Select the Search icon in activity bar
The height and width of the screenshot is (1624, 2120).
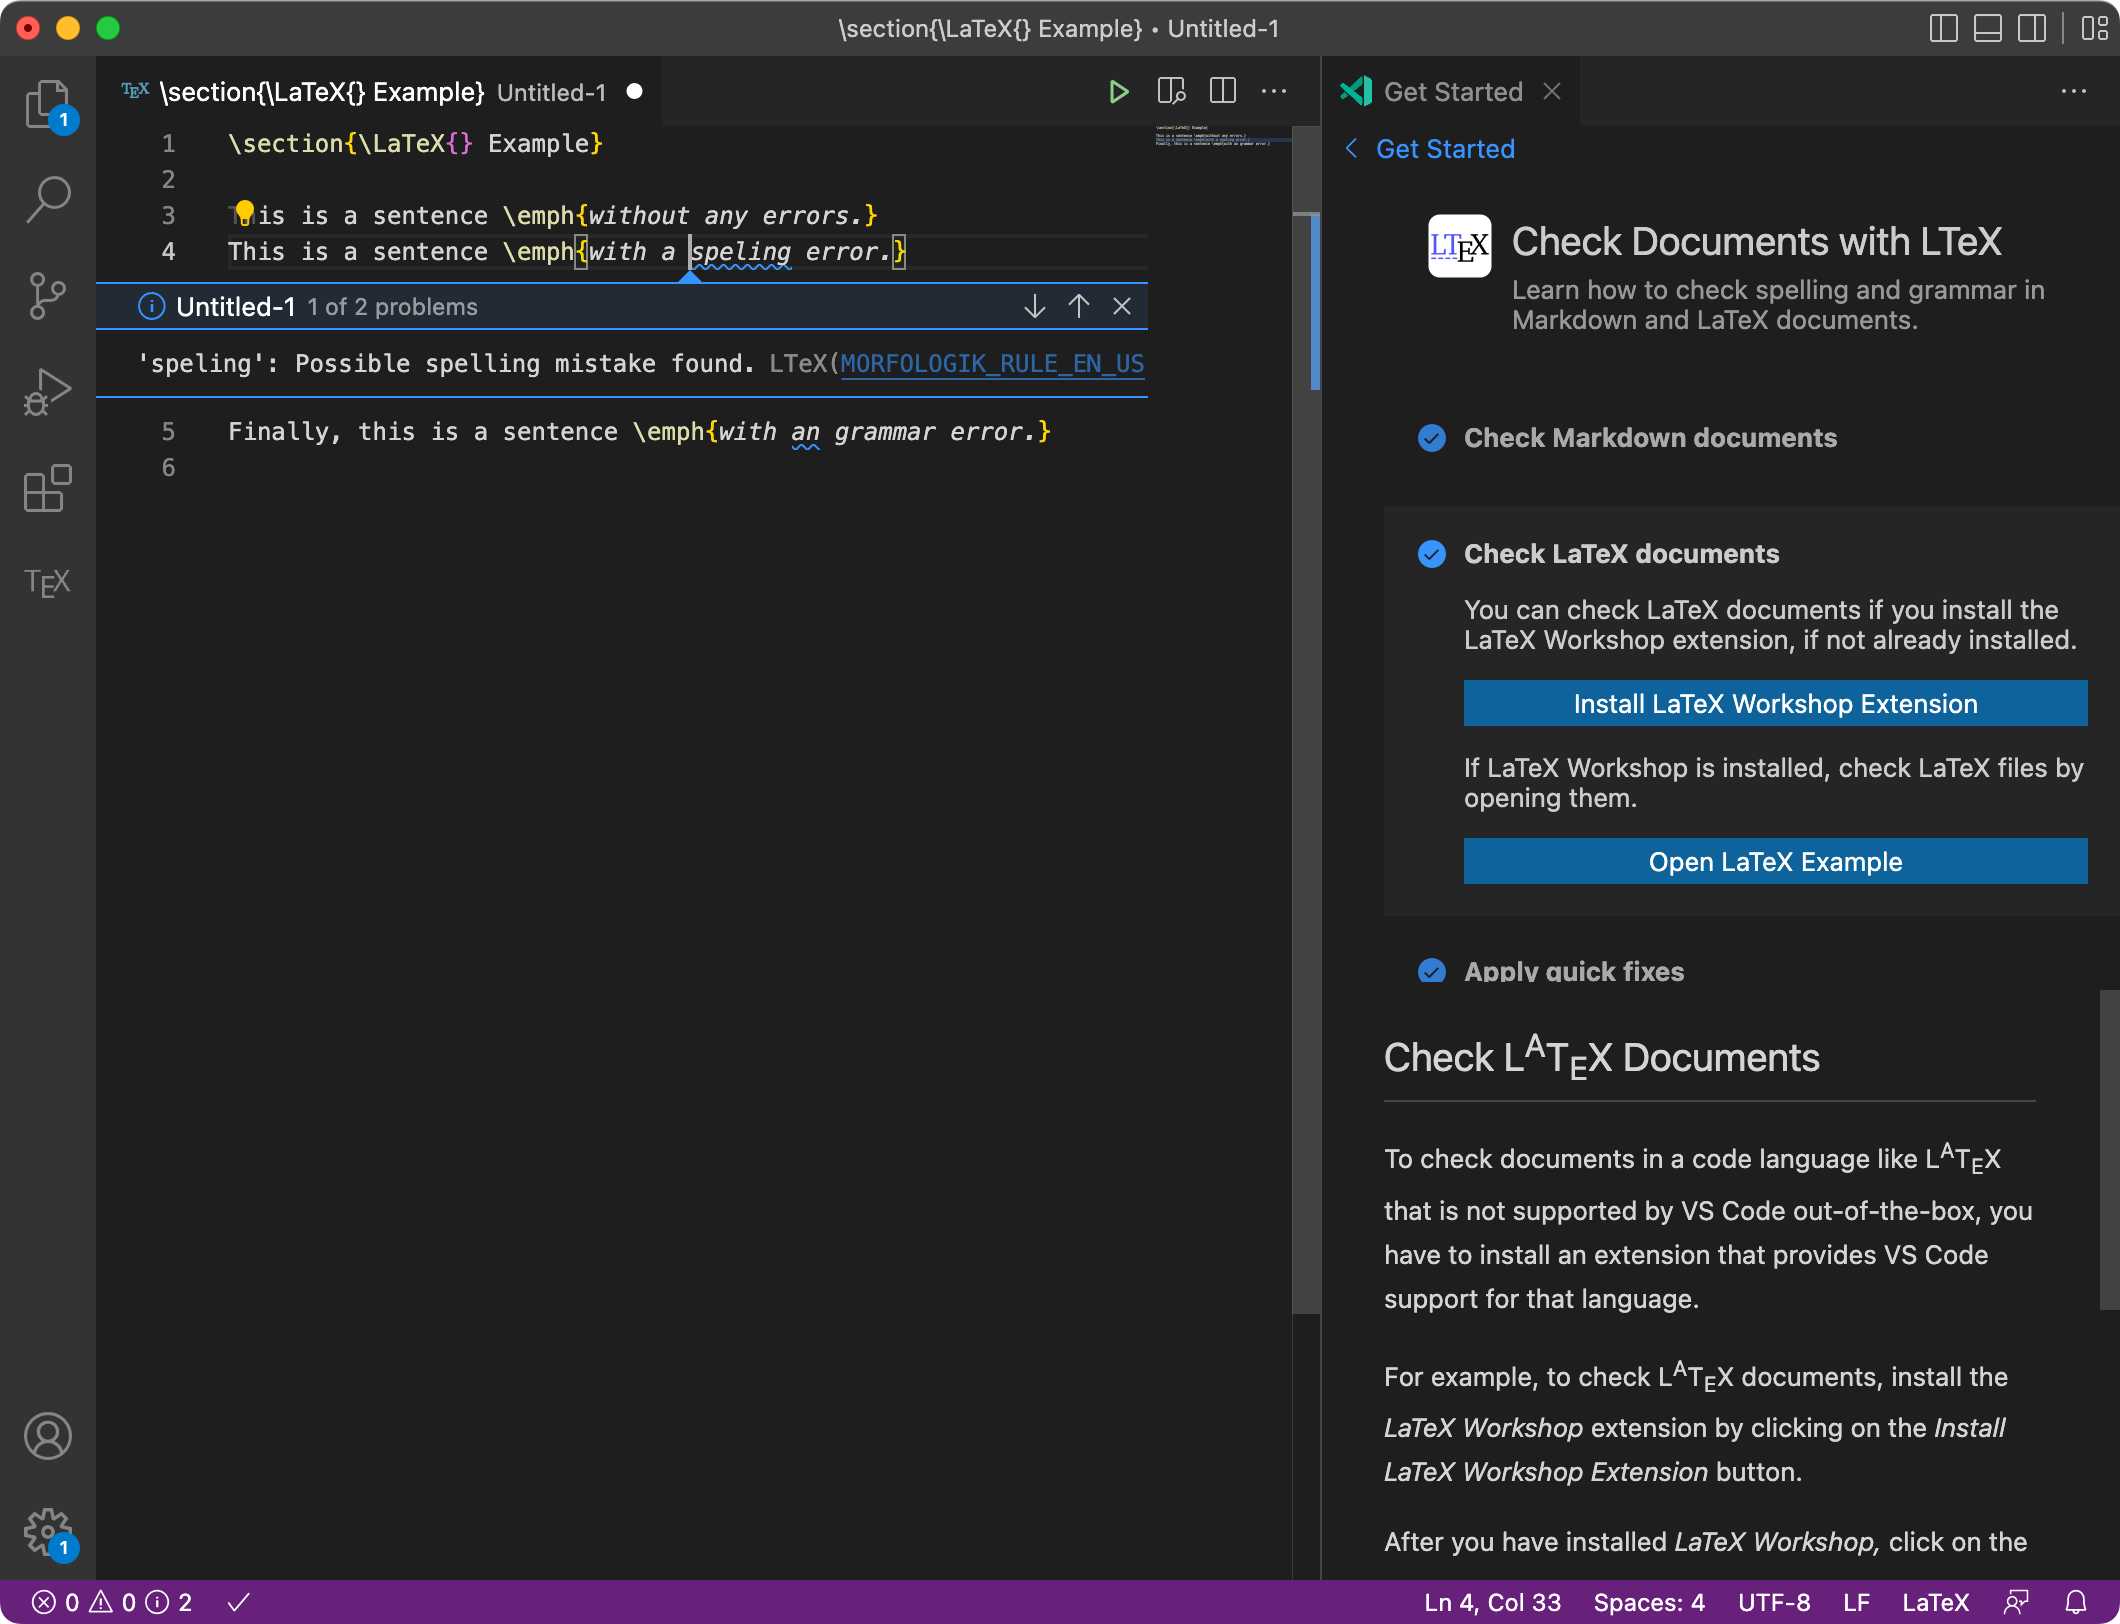tap(47, 199)
